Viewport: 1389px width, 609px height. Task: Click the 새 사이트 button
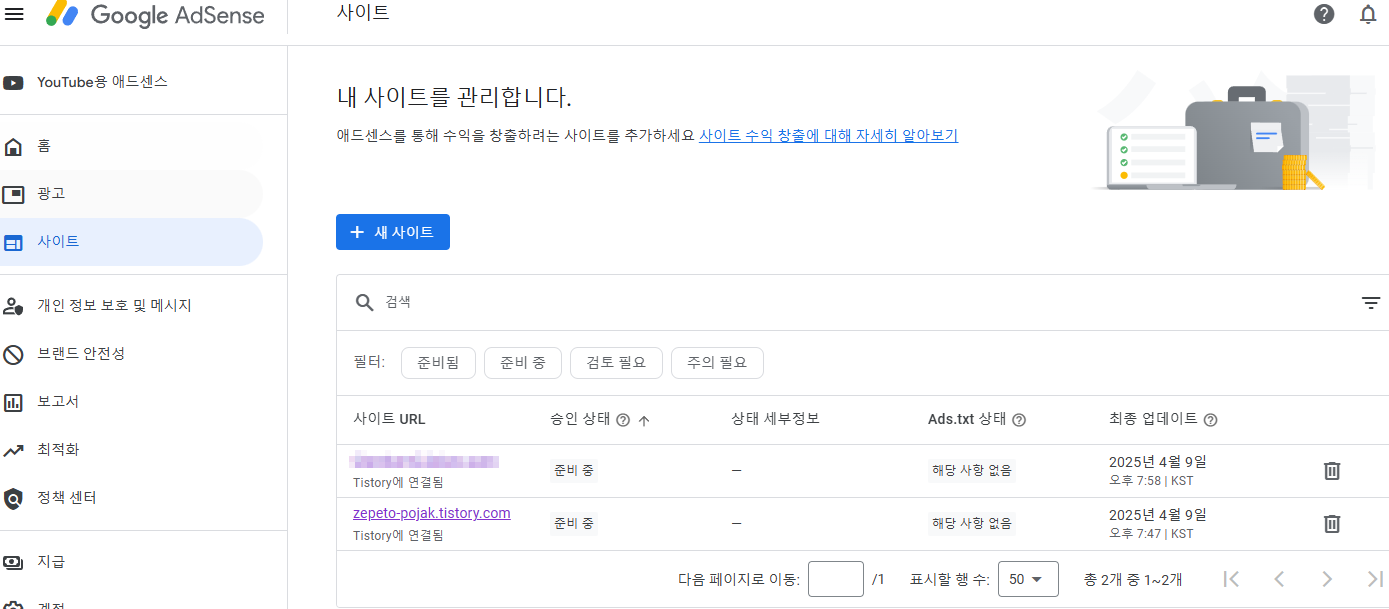click(x=393, y=232)
